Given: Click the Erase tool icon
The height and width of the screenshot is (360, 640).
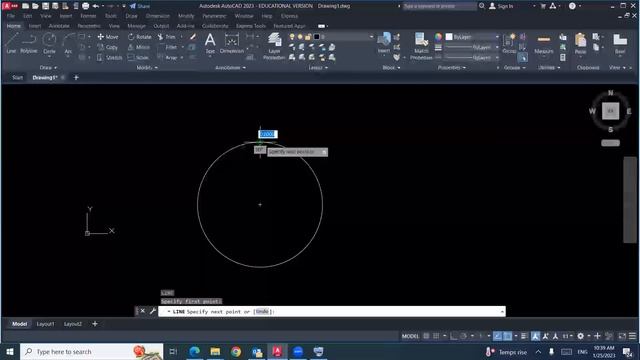Looking at the screenshot, I should click(193, 37).
